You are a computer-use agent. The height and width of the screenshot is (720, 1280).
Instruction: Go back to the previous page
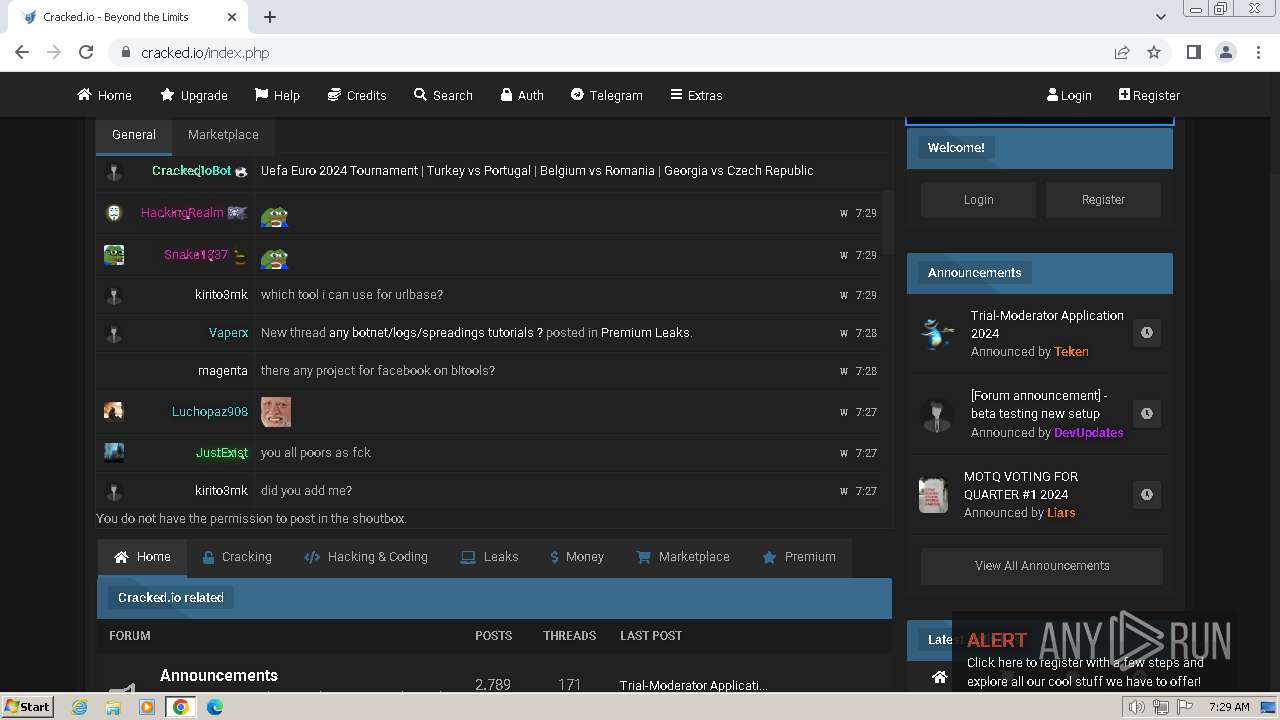[22, 53]
